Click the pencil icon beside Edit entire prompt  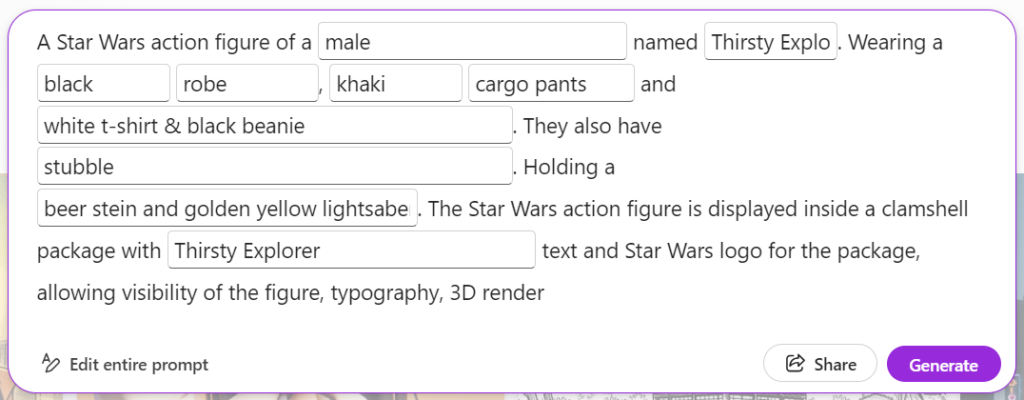click(x=50, y=363)
